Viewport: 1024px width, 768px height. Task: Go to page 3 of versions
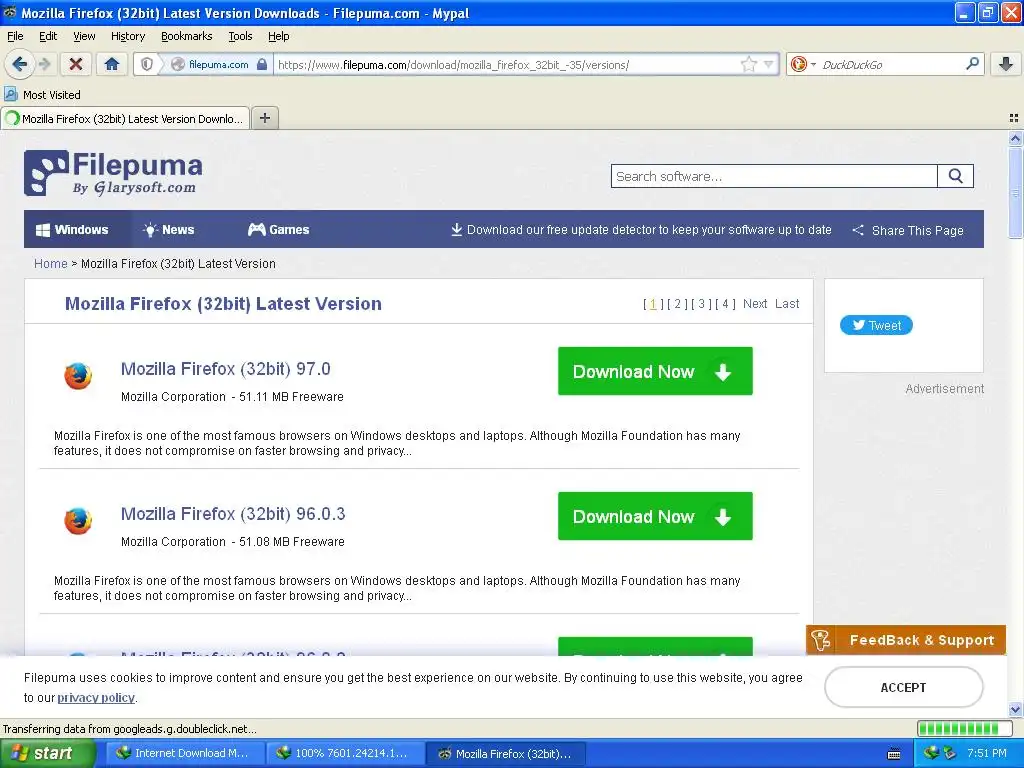[701, 304]
